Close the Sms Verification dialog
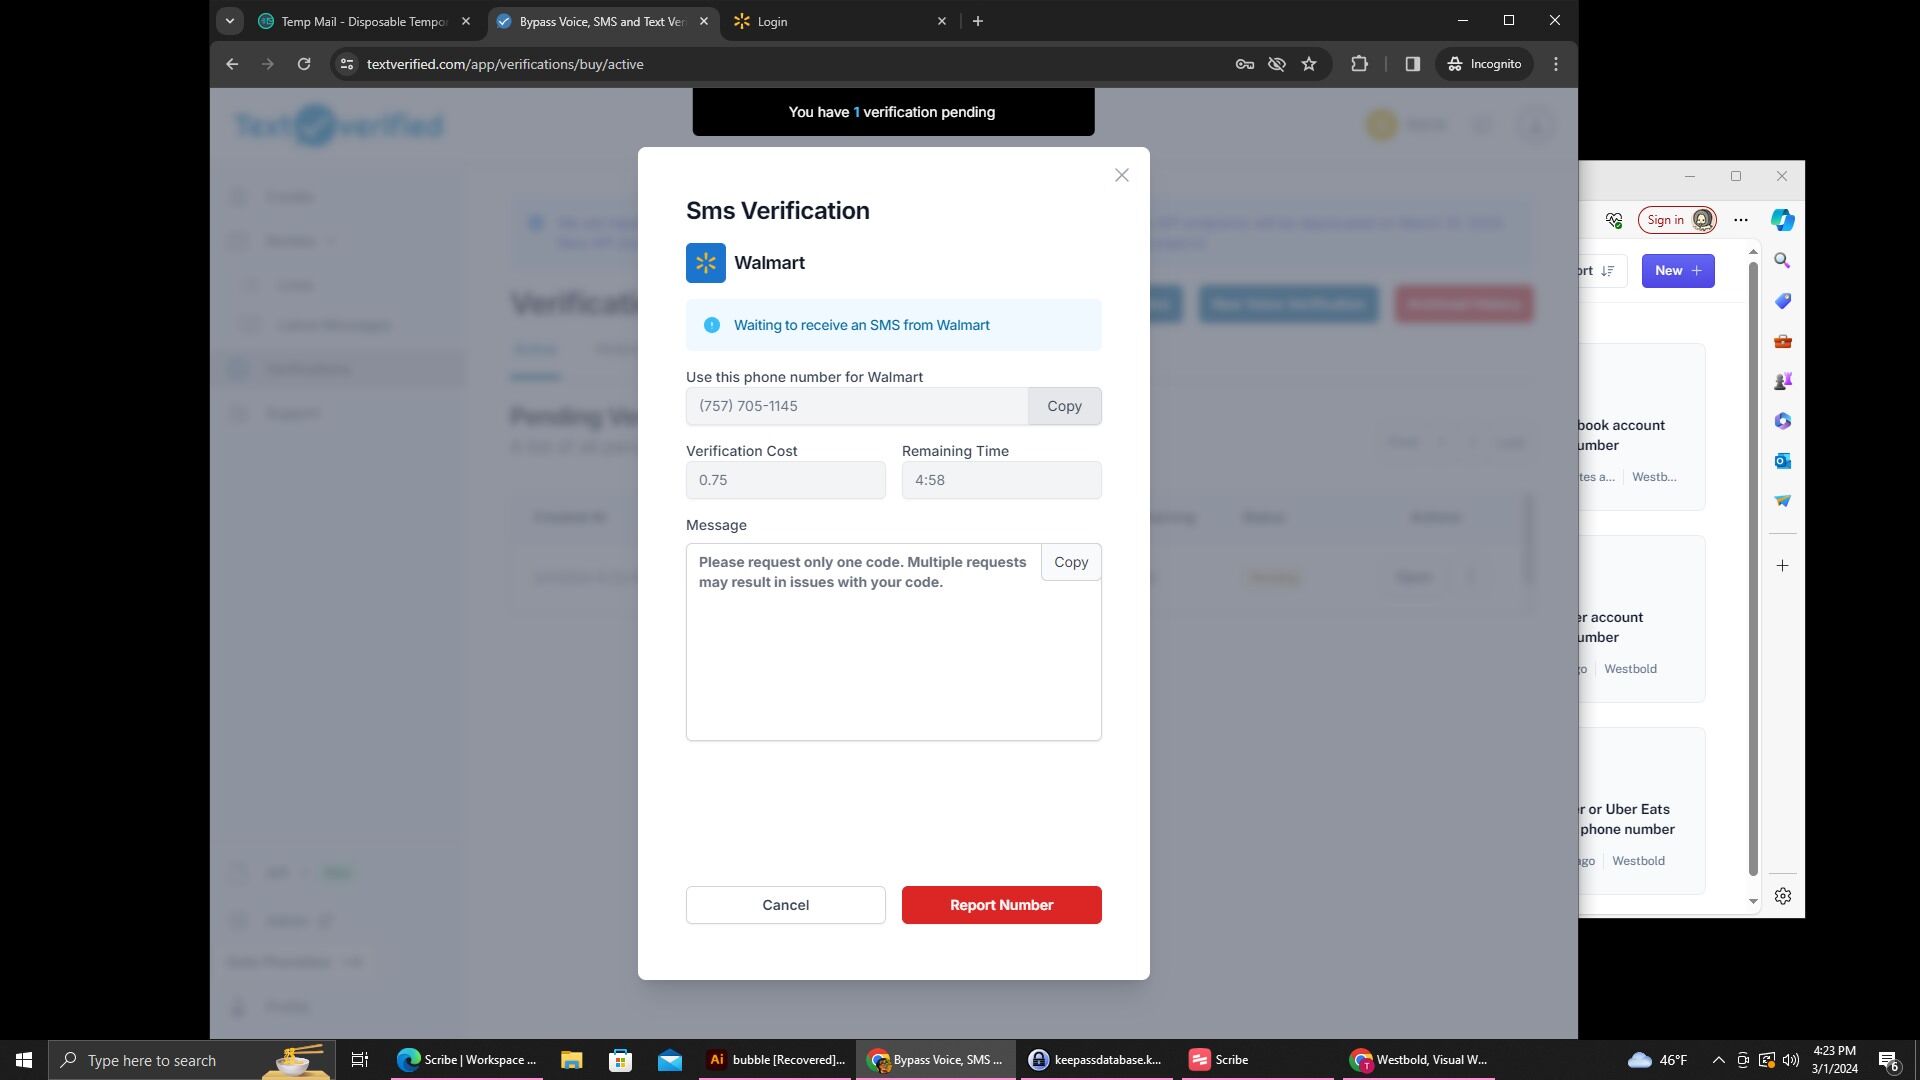Screen dimensions: 1920x1080 point(1121,175)
